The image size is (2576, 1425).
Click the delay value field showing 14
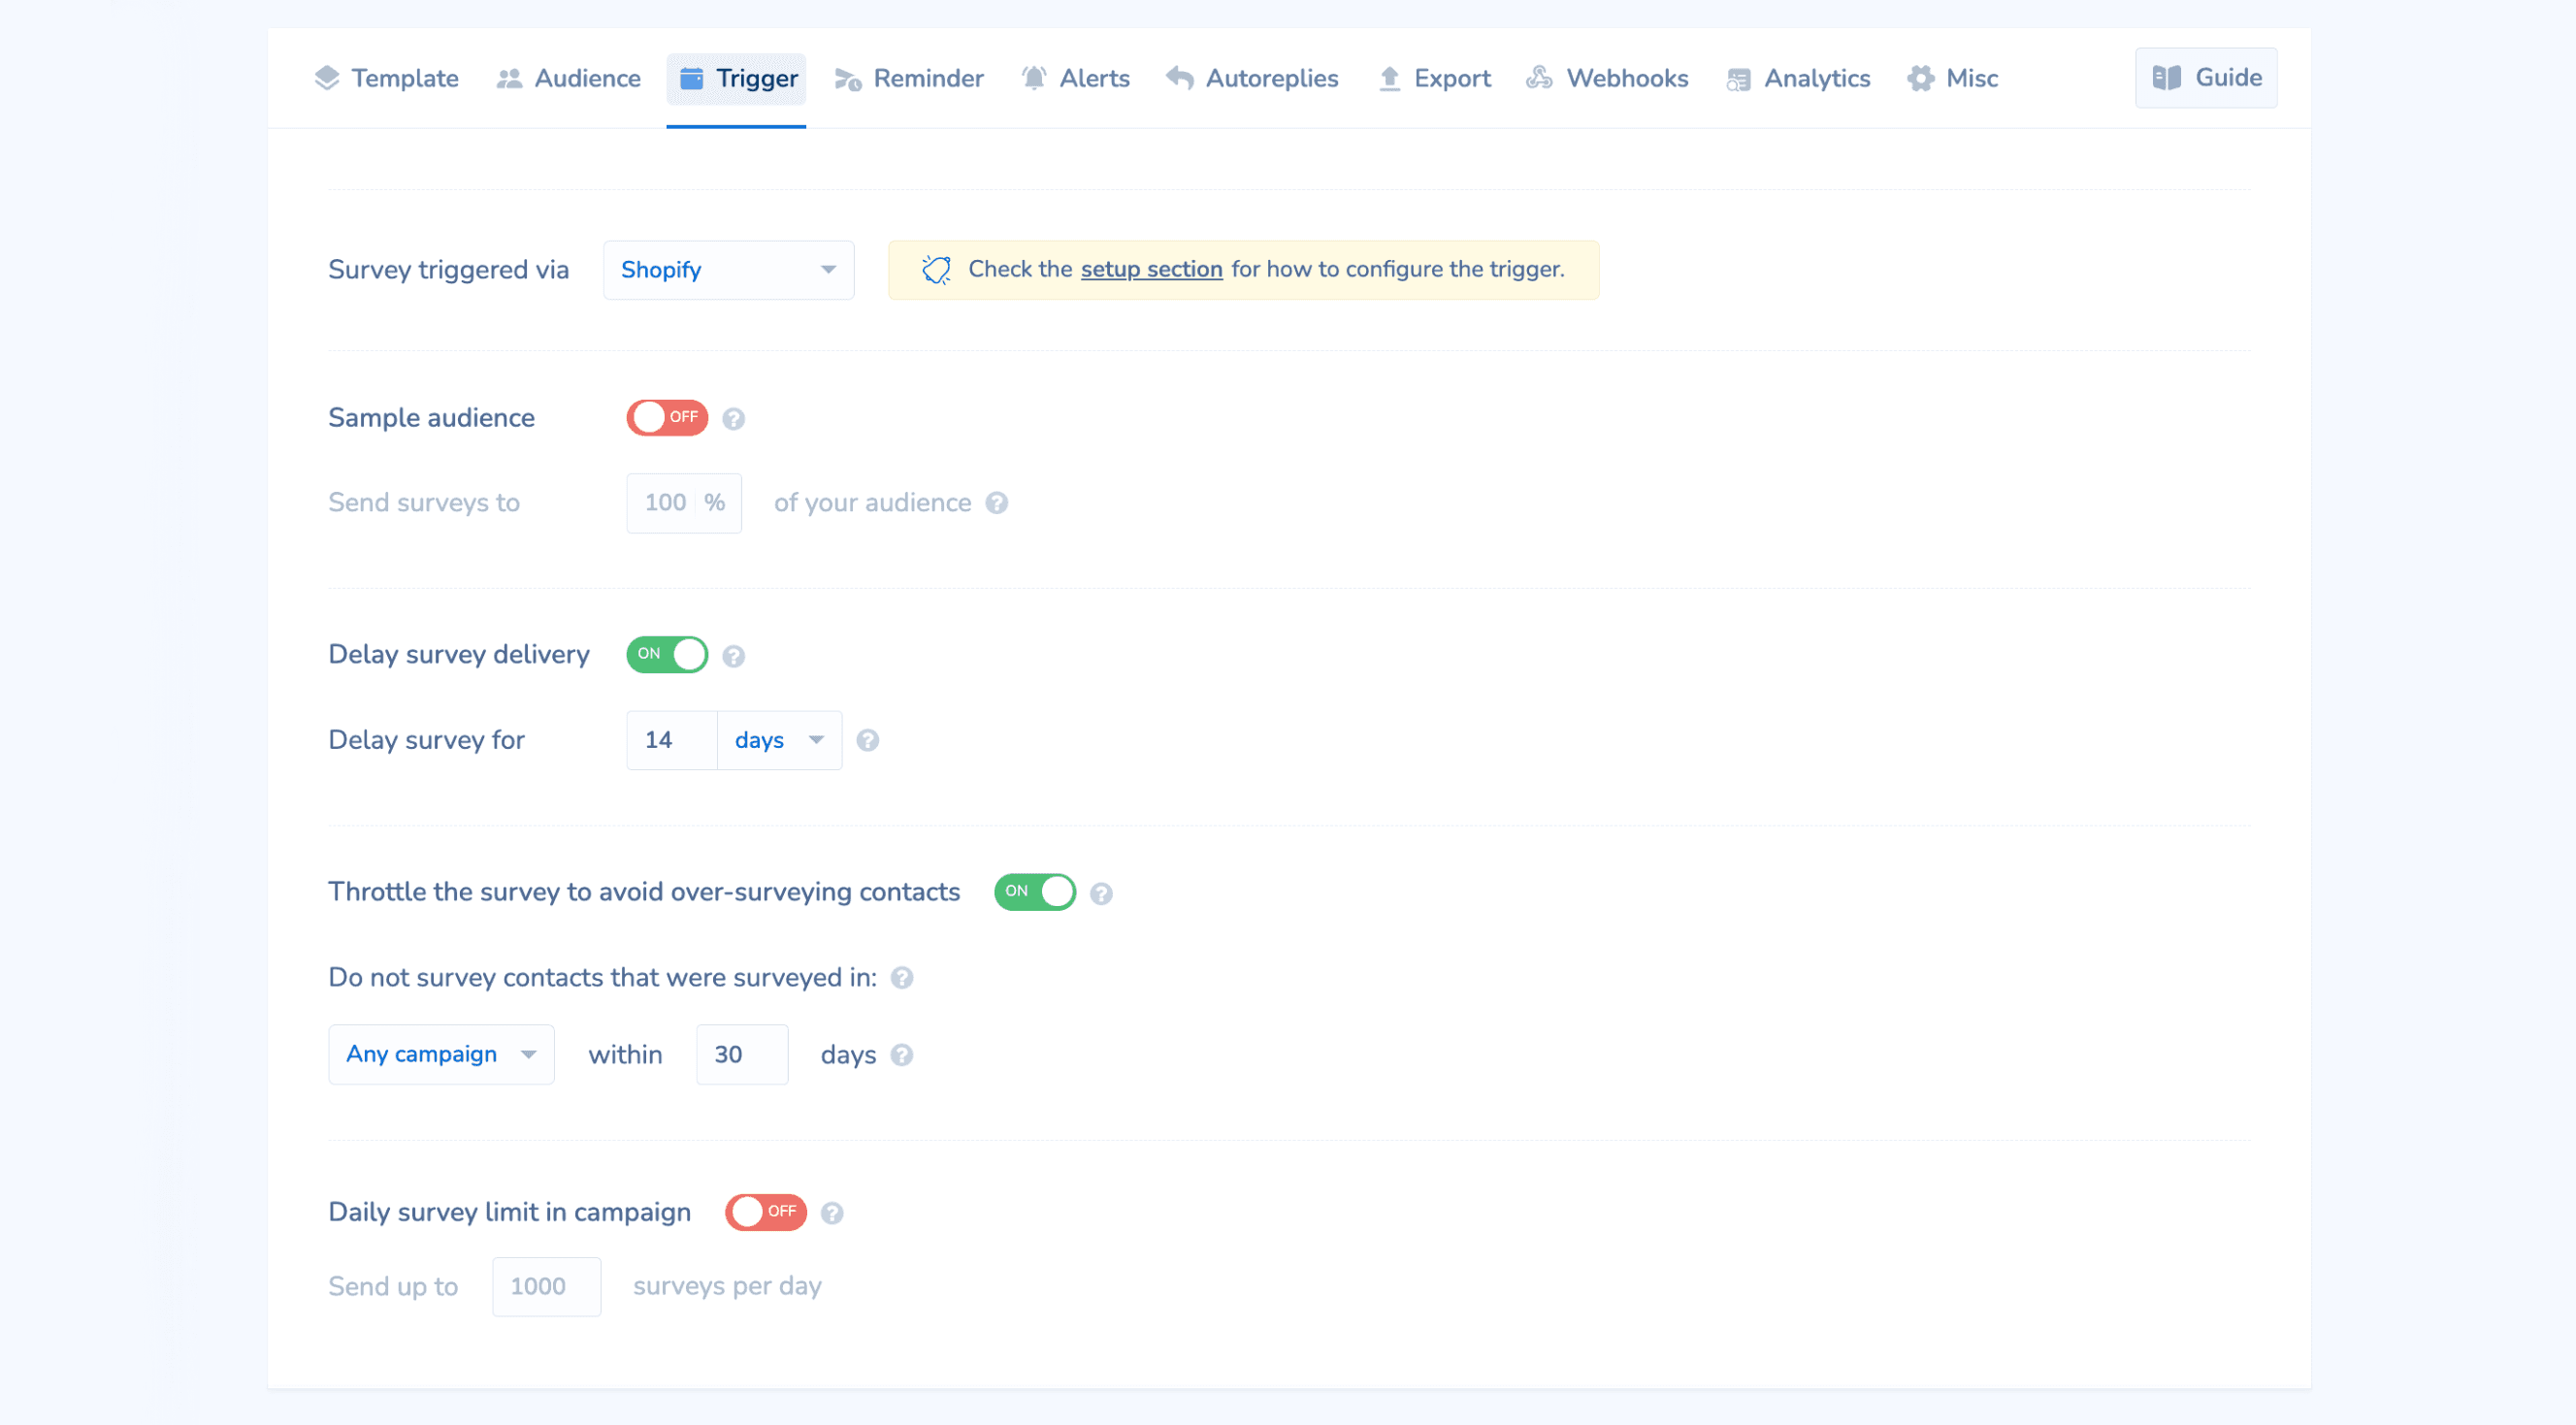point(672,741)
